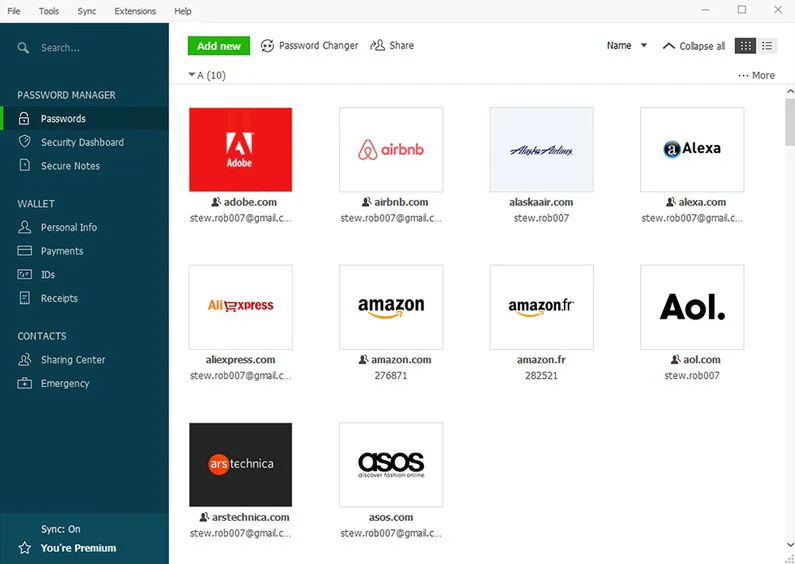The image size is (795, 564).
Task: Open the More options menu
Action: pyautogui.click(x=756, y=75)
